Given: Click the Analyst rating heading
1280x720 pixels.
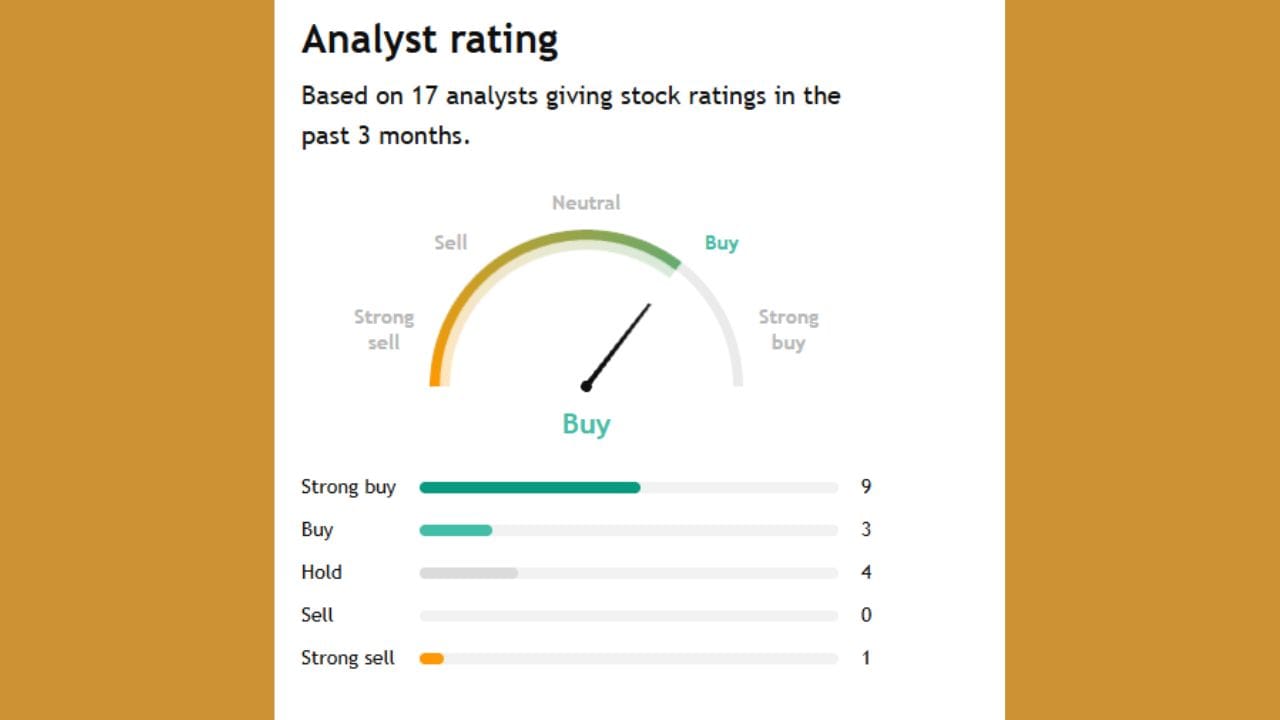Looking at the screenshot, I should [430, 40].
